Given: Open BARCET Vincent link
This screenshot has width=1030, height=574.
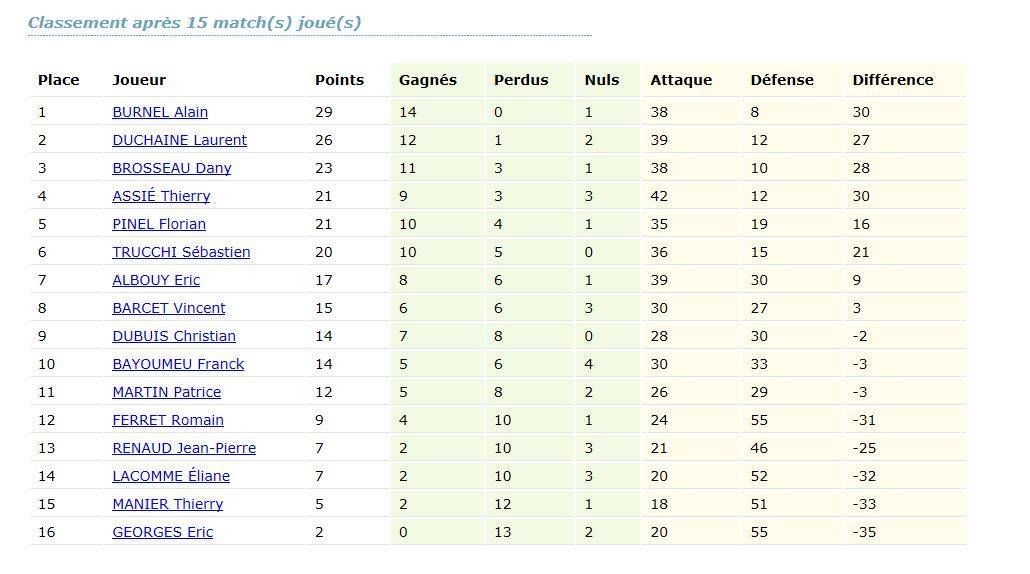Looking at the screenshot, I should 168,308.
